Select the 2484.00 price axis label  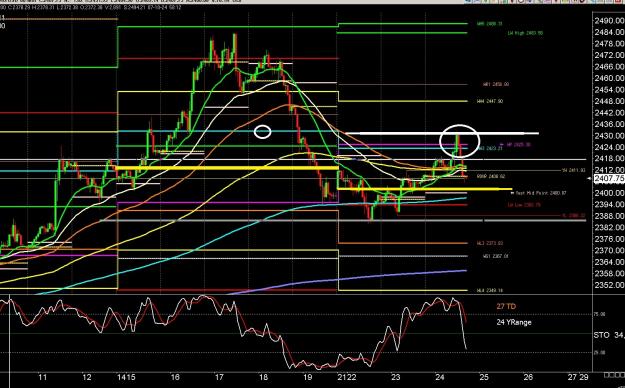tap(609, 32)
